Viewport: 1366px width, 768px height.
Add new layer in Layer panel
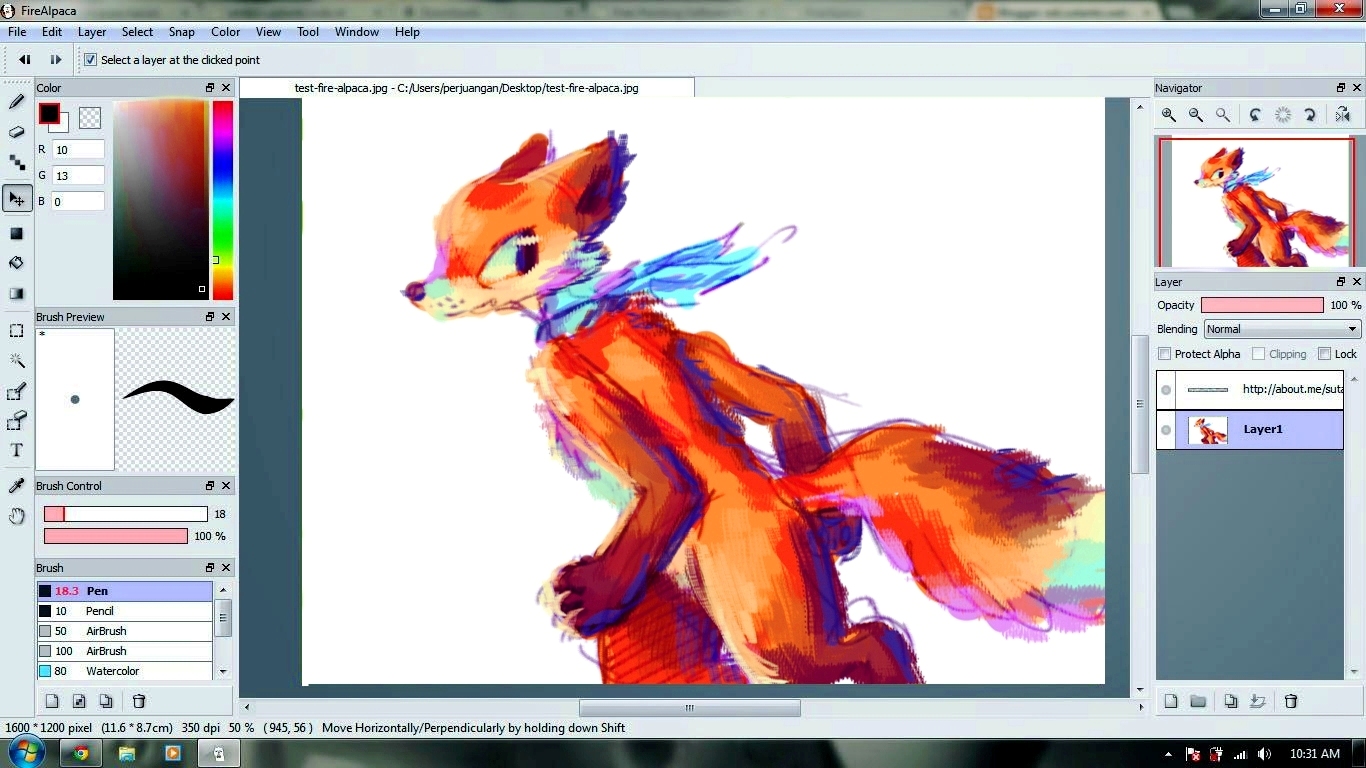pyautogui.click(x=1171, y=701)
